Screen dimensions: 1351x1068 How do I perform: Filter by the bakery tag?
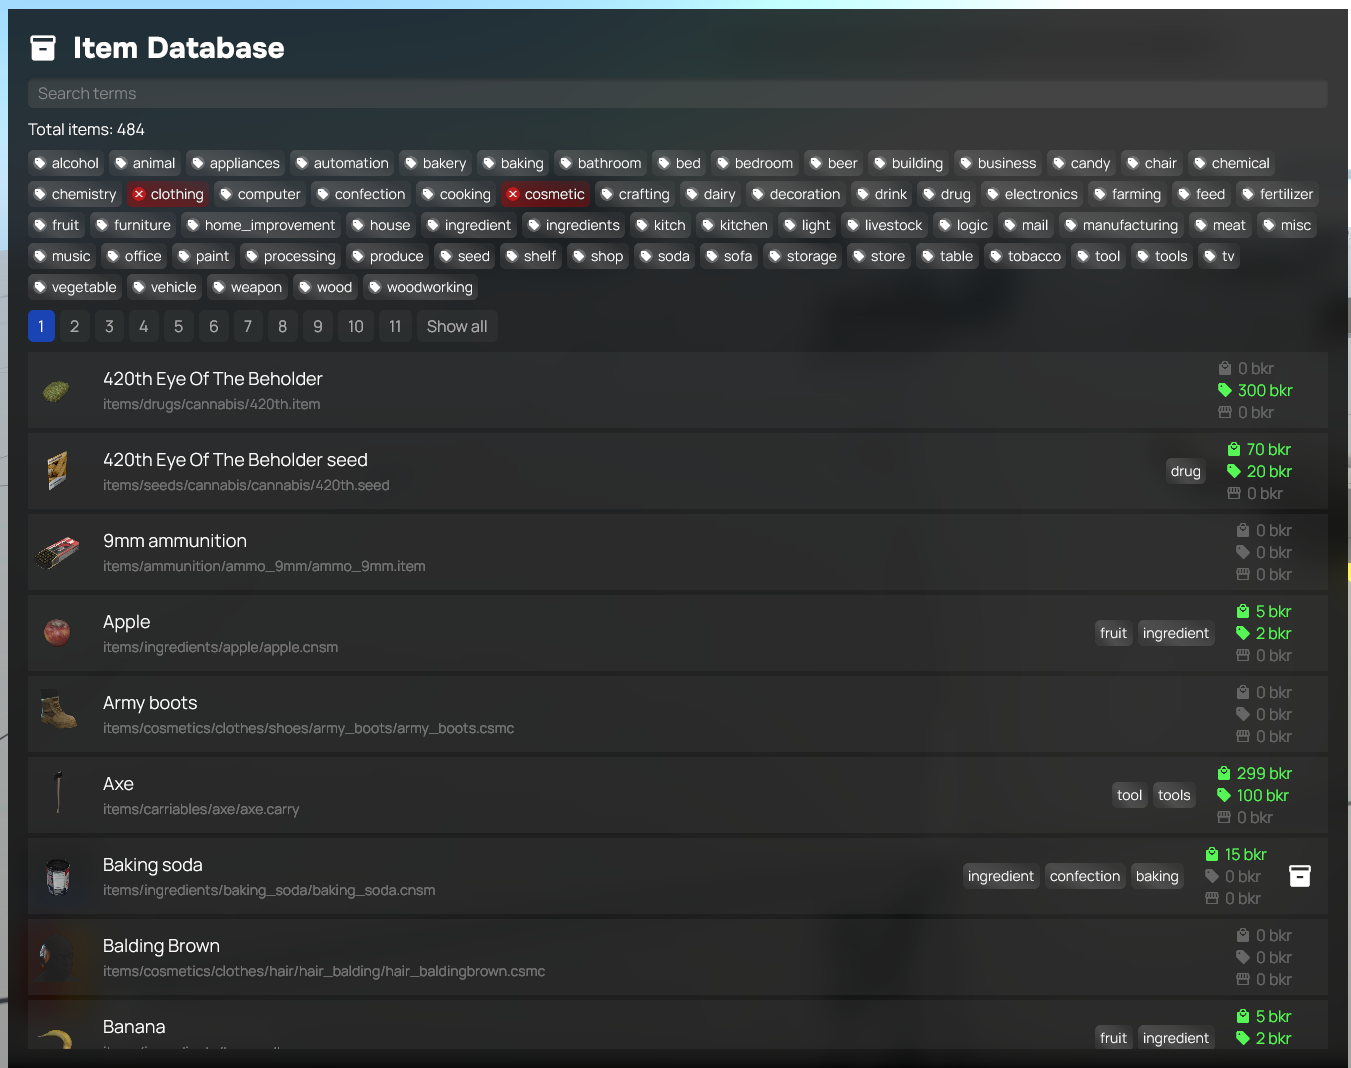click(435, 163)
